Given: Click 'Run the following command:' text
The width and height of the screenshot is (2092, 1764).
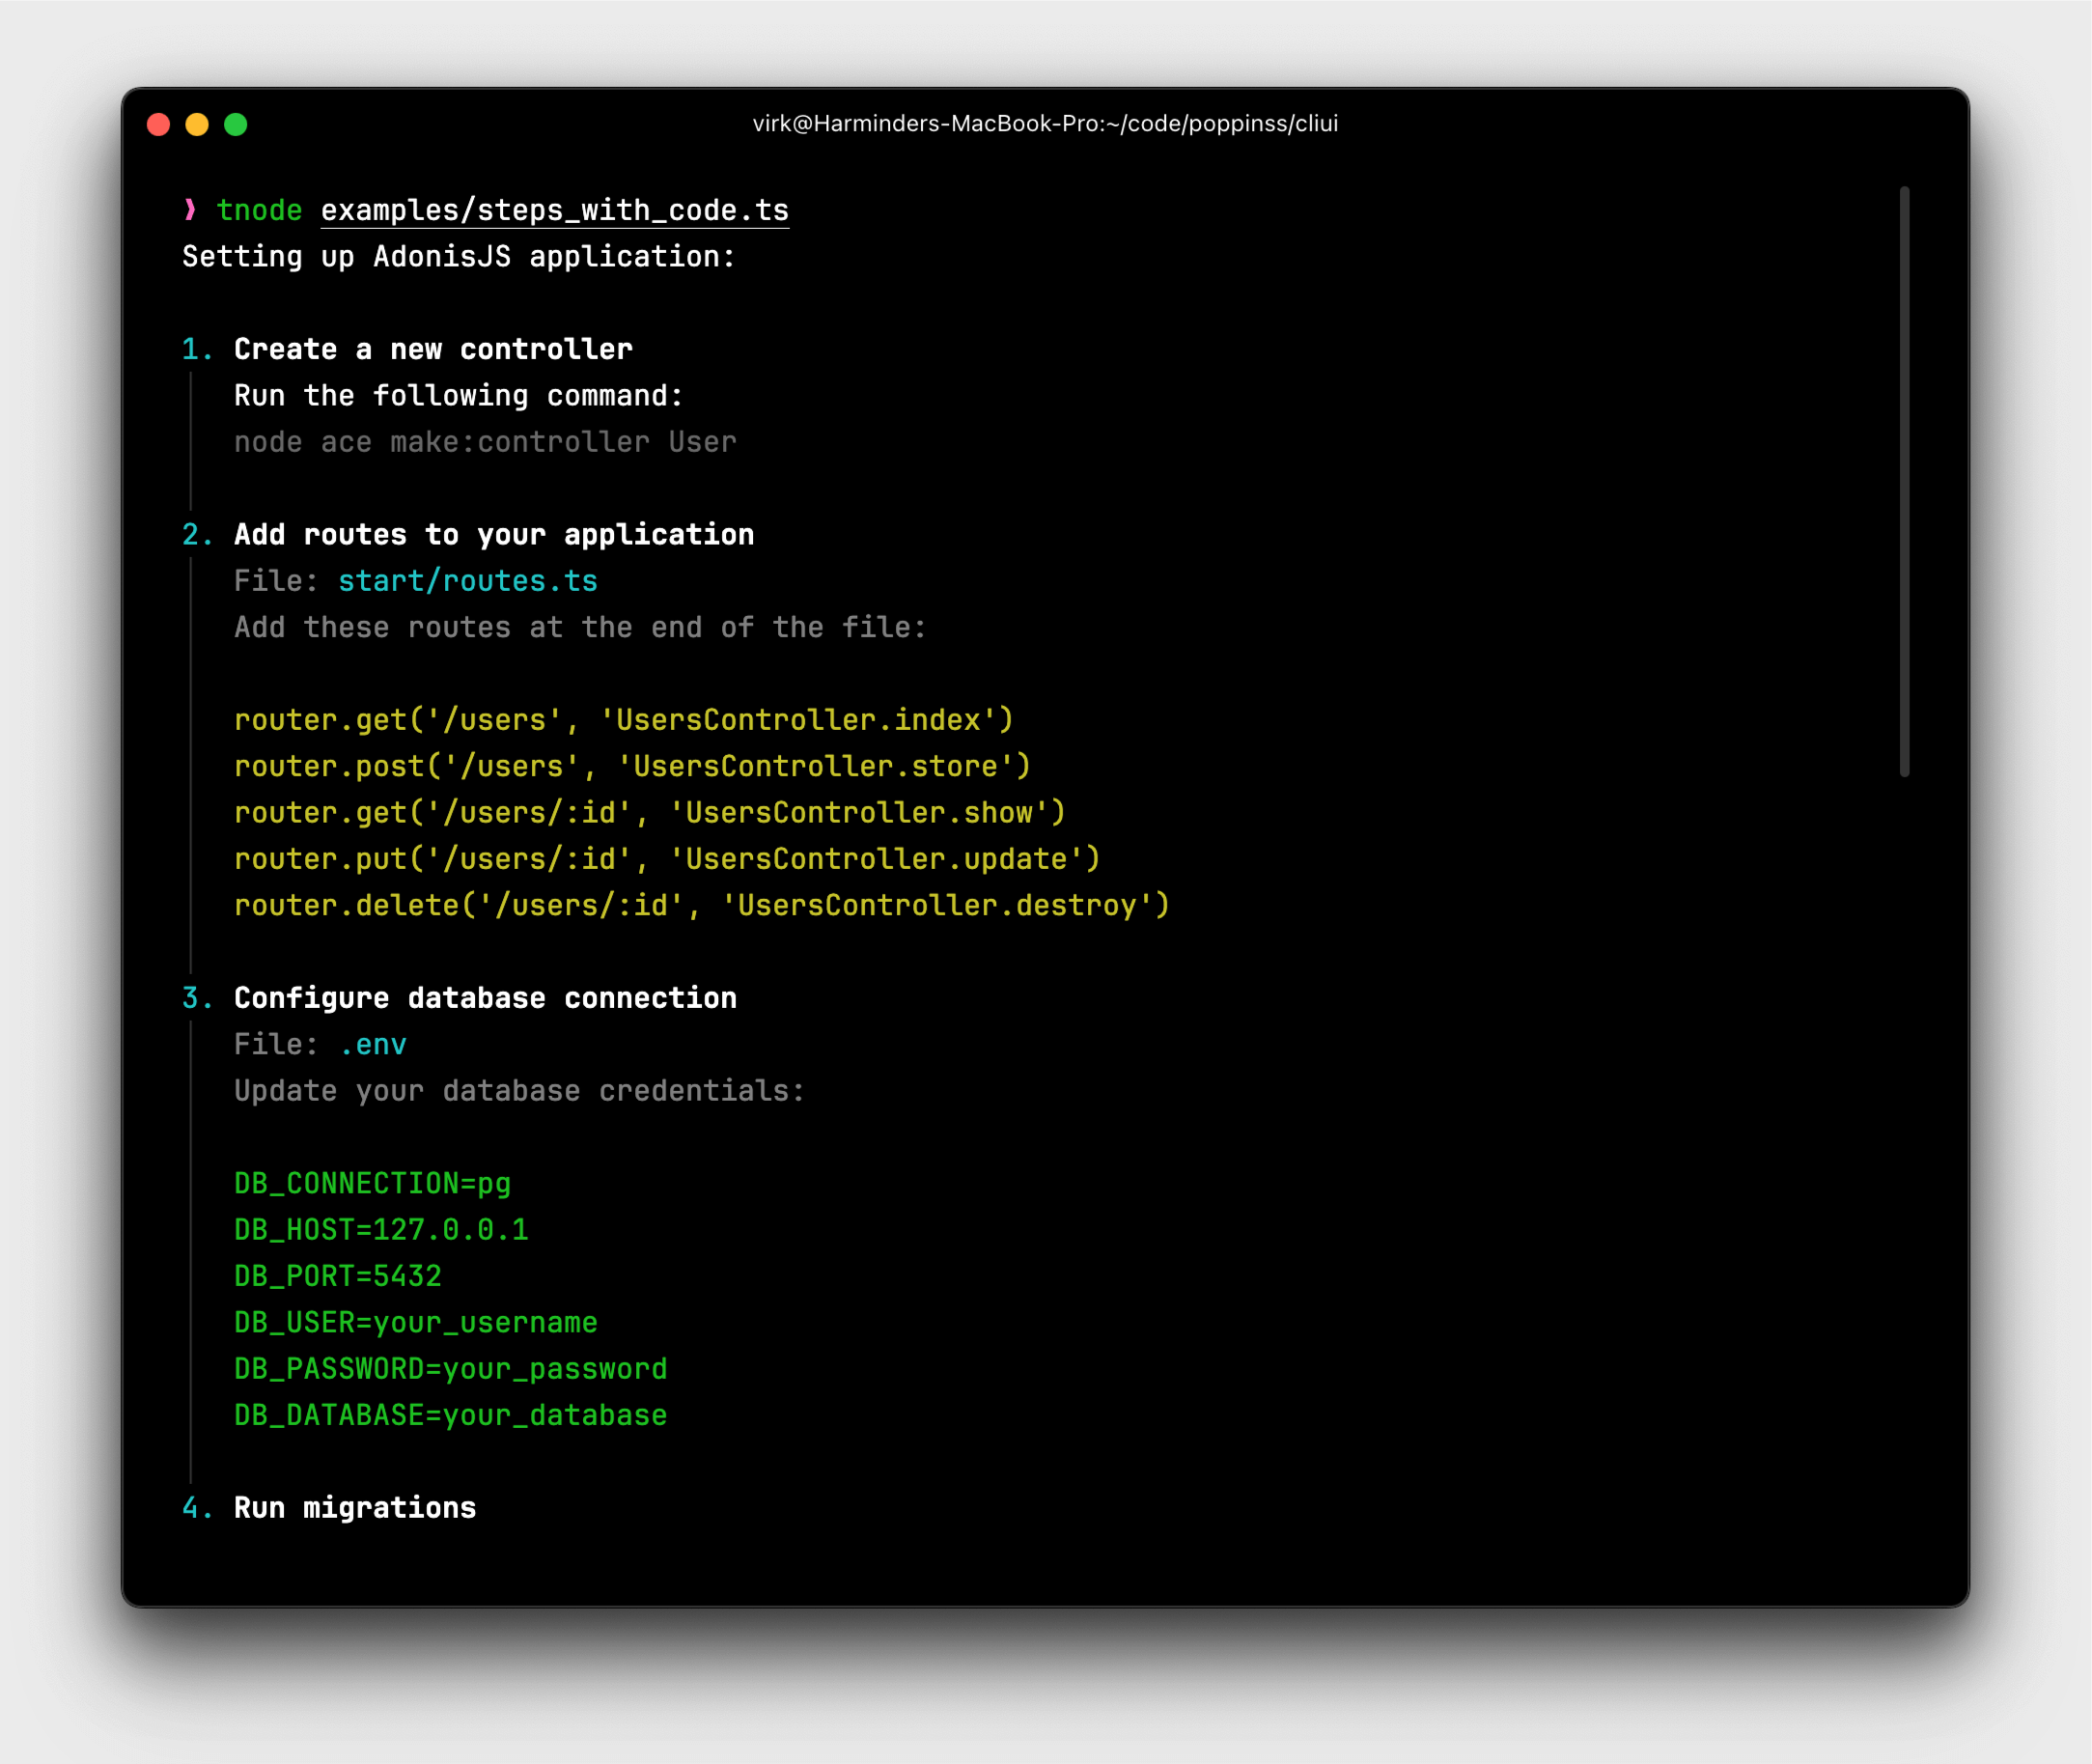Looking at the screenshot, I should pos(459,396).
